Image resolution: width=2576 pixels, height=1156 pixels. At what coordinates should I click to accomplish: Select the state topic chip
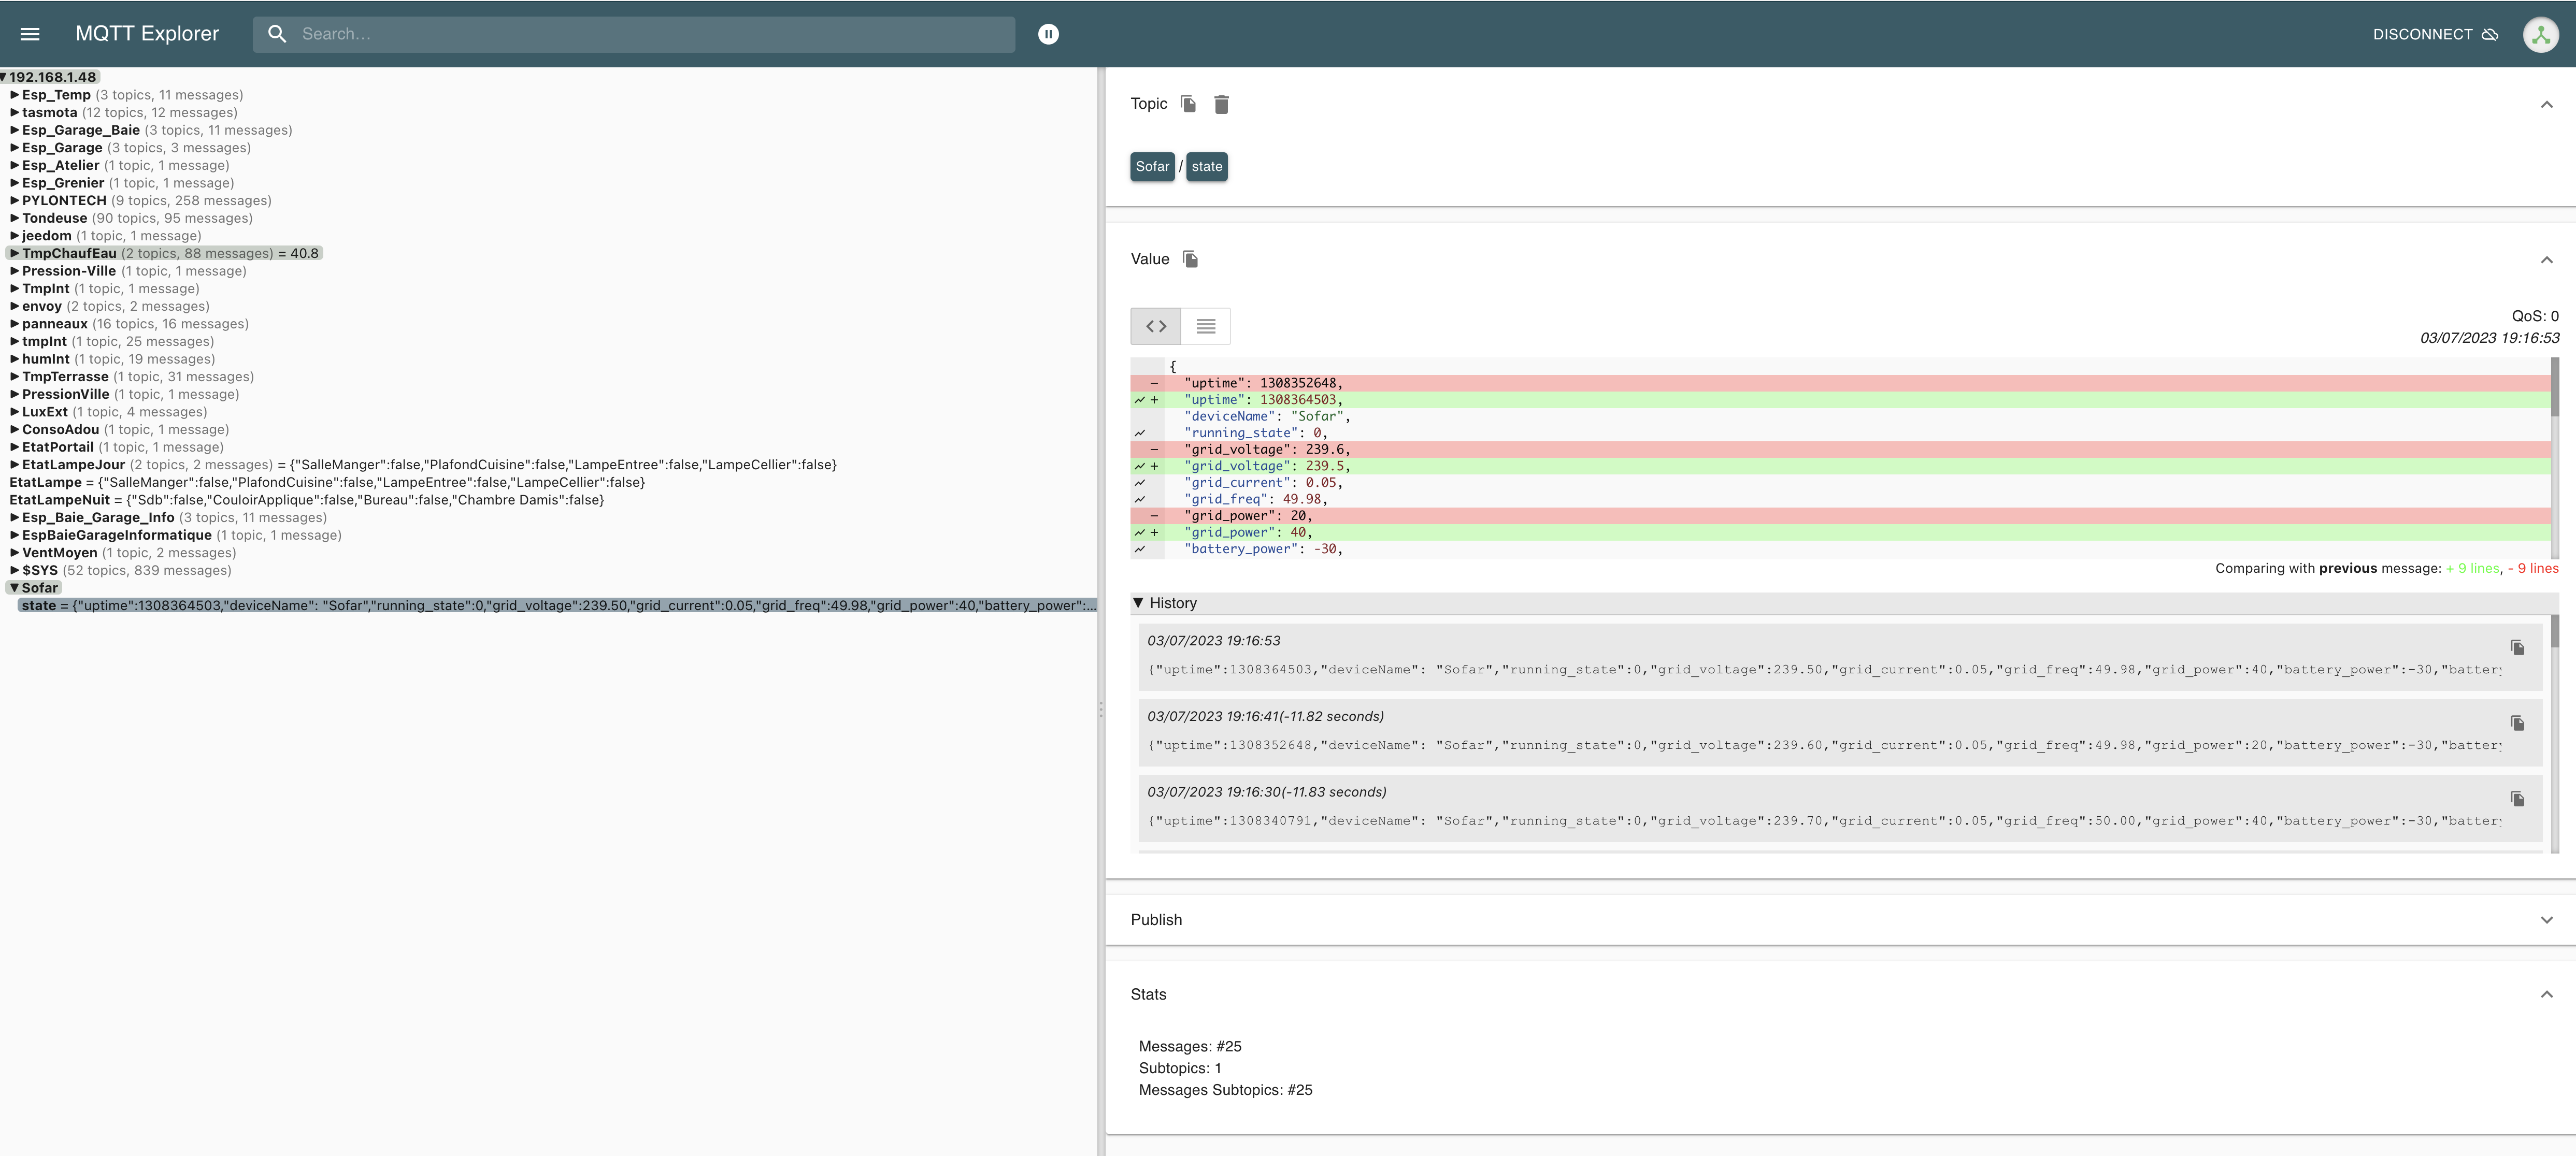[1207, 167]
